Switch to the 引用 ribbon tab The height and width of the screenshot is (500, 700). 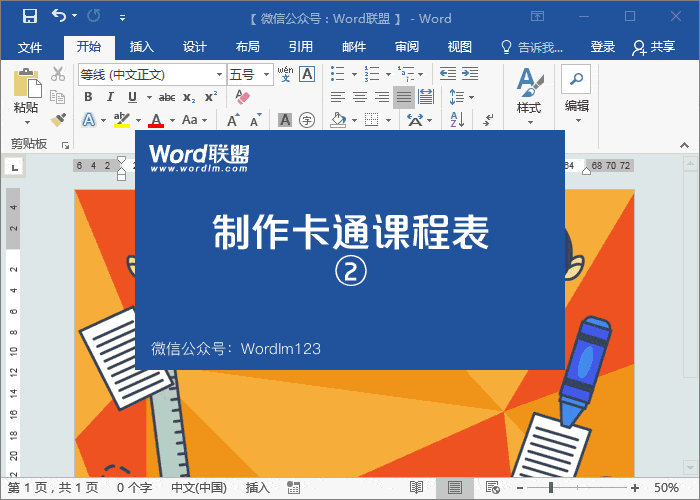click(x=300, y=47)
